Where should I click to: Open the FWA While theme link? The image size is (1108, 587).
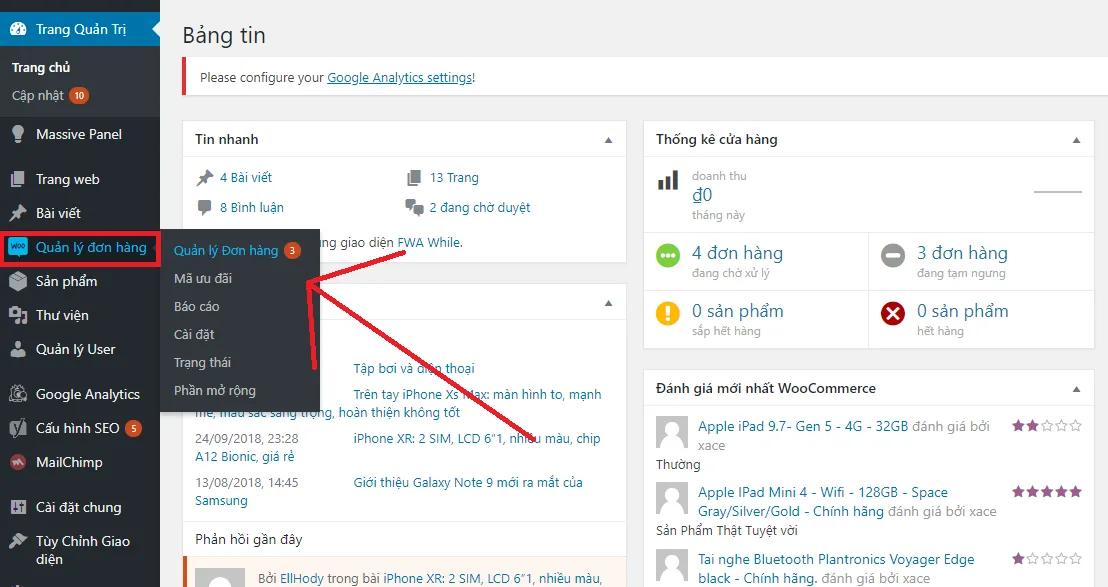[429, 242]
